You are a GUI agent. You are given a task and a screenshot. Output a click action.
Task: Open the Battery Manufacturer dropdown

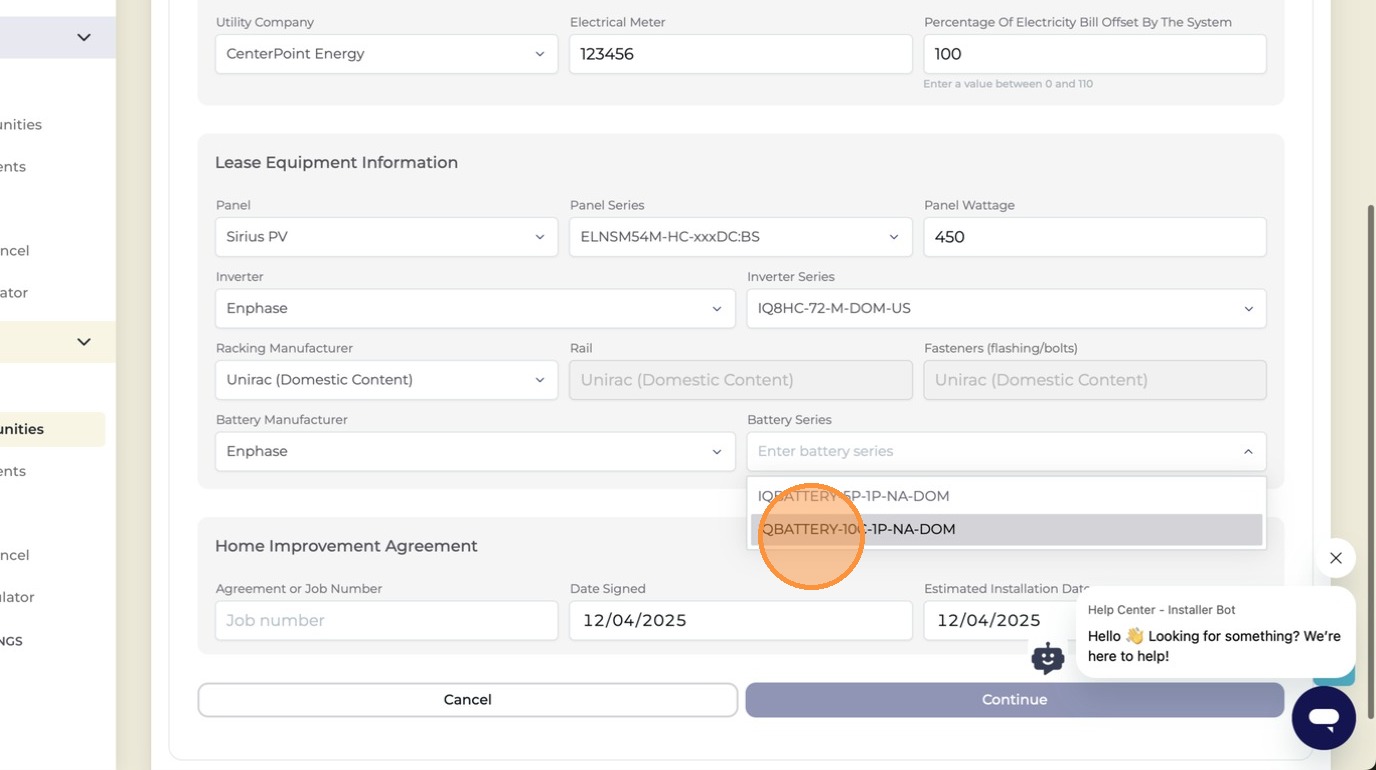point(475,452)
